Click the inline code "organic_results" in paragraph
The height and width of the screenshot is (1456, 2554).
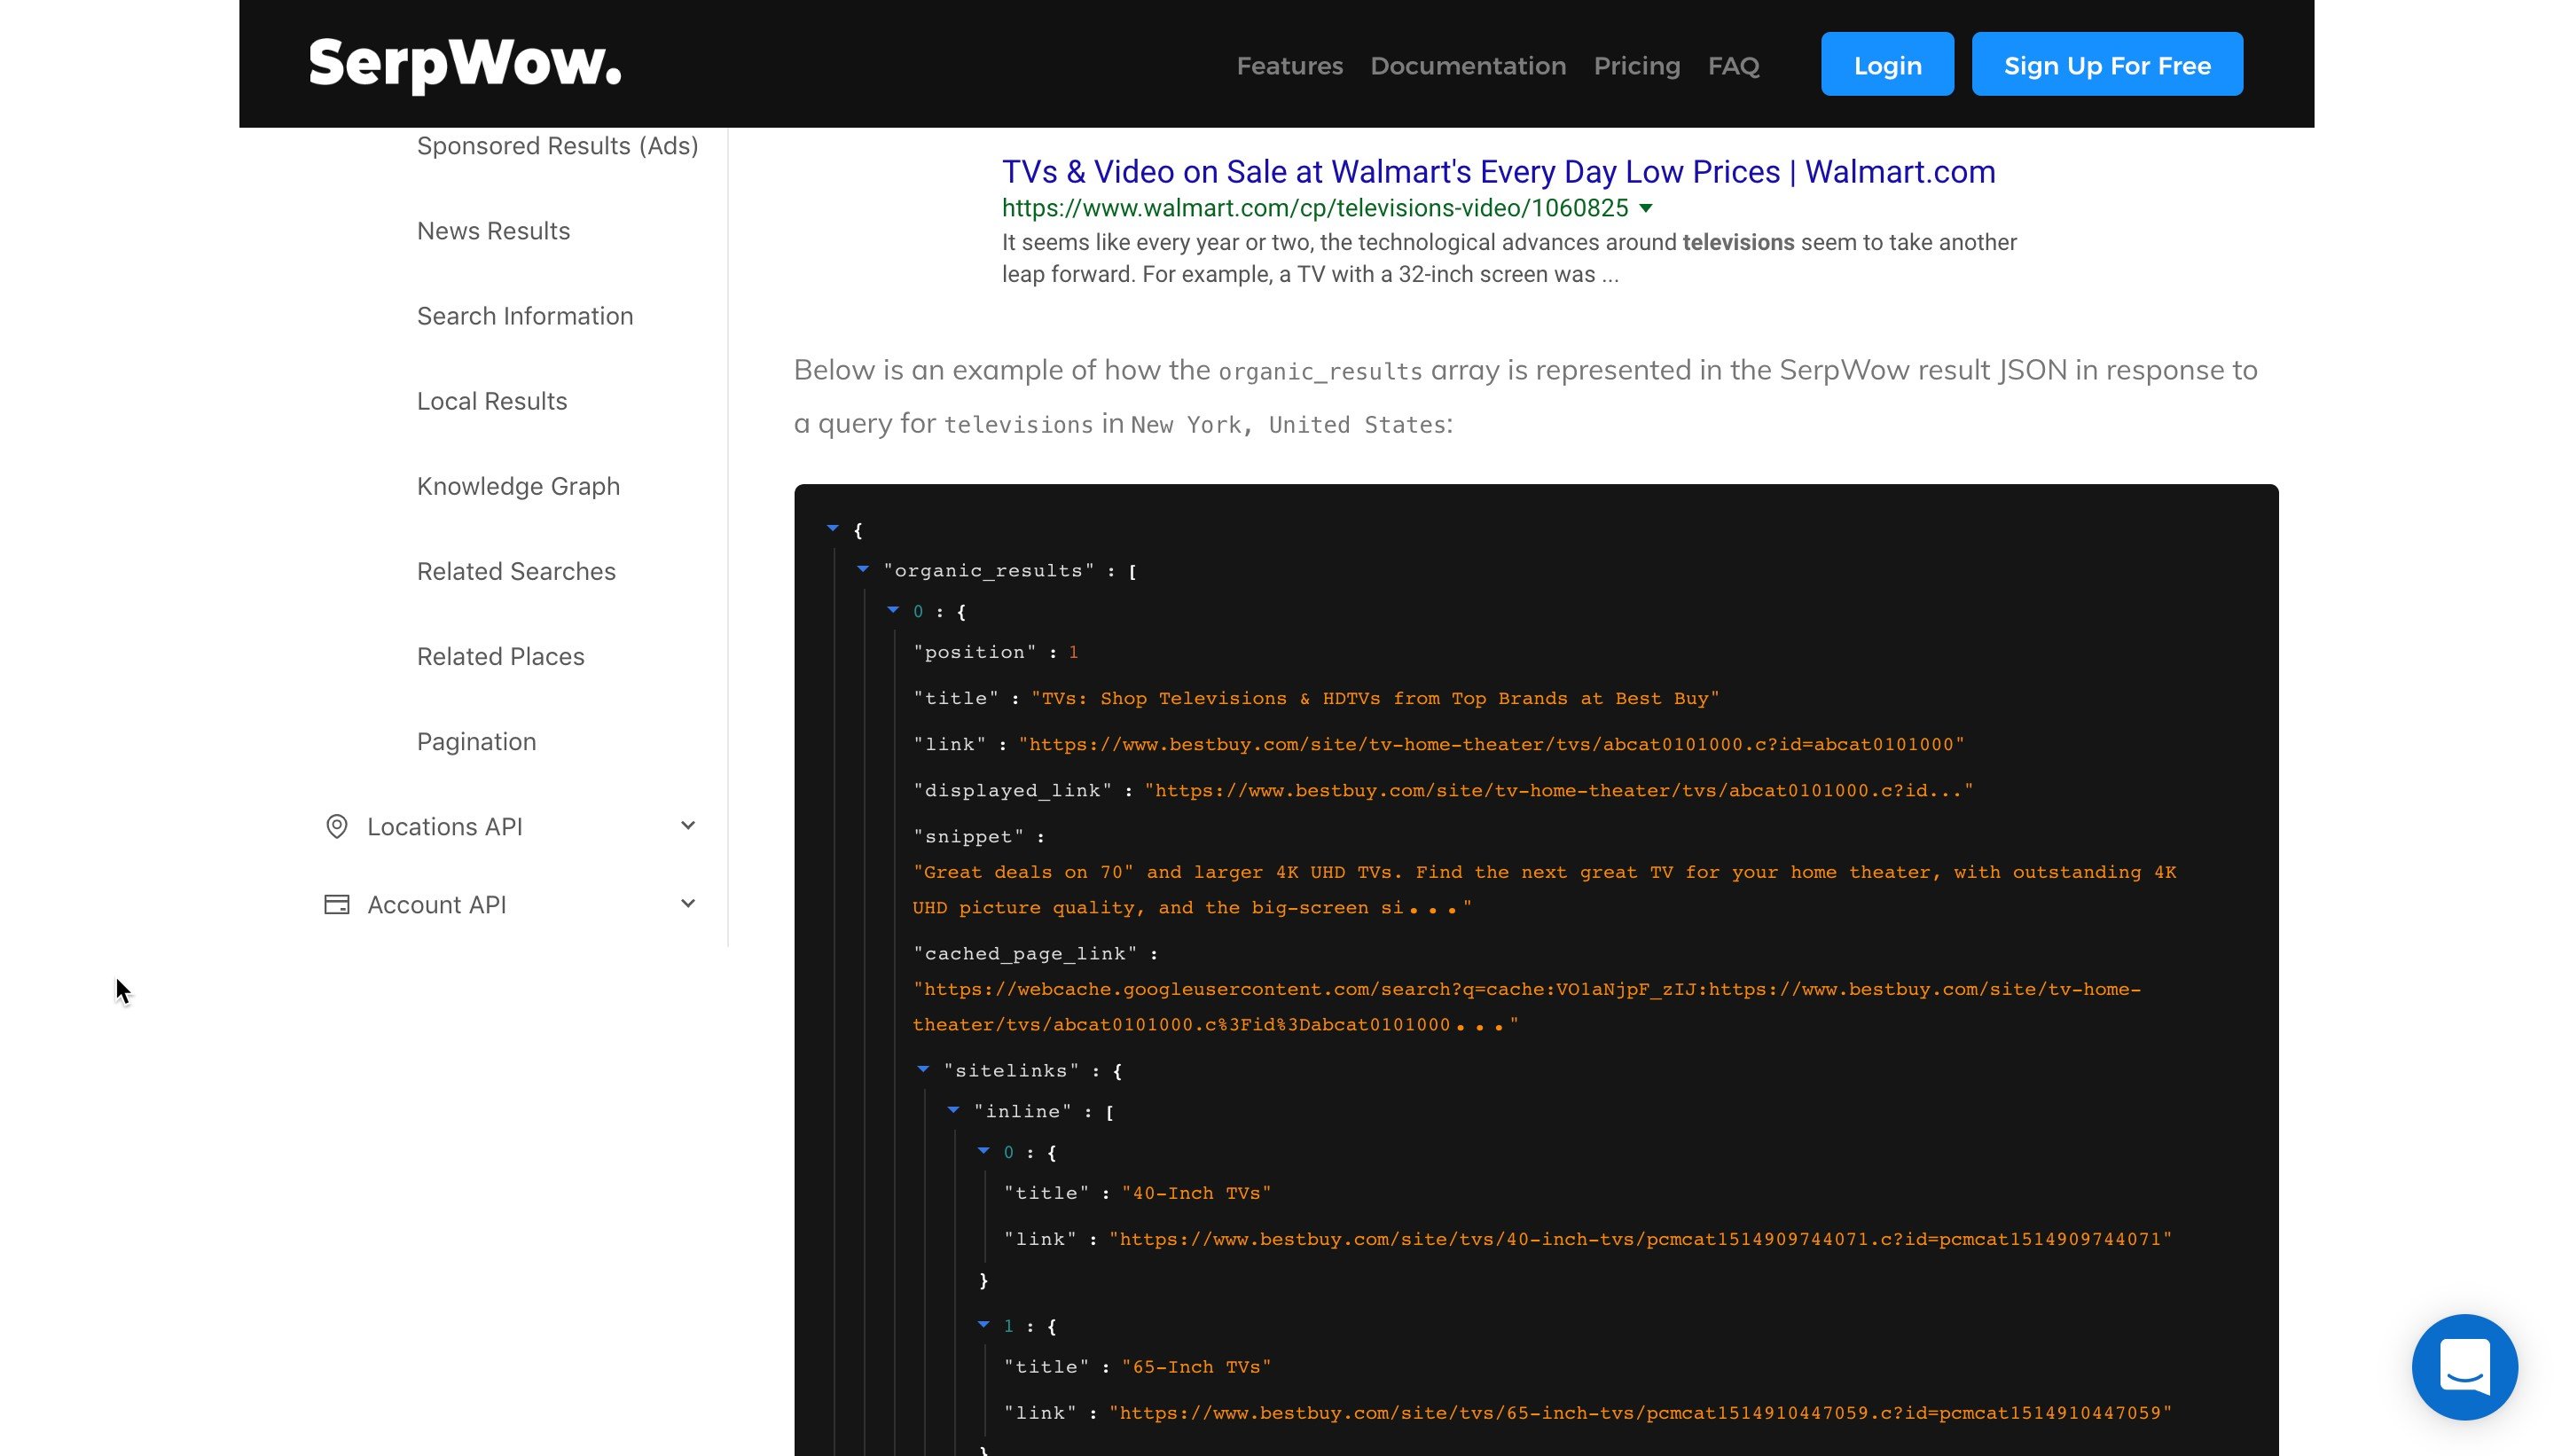(x=1320, y=372)
